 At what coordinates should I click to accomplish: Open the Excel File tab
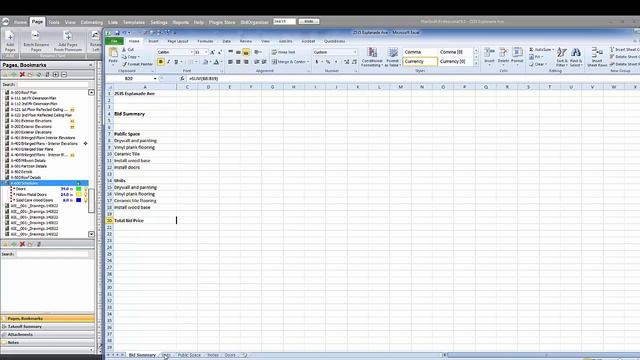[x=114, y=41]
